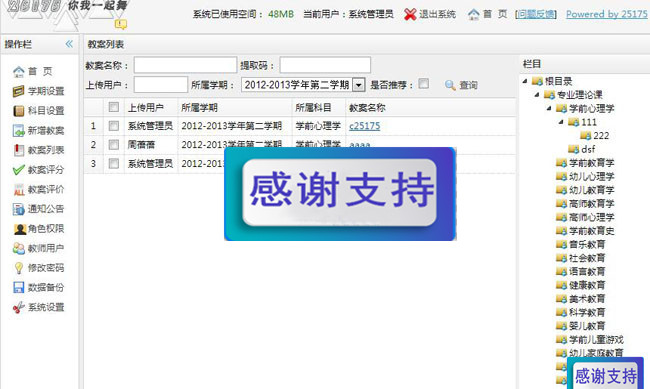Image resolution: width=650 pixels, height=389 pixels.
Task: Tick the checkbox for 周蓓蓓 row
Action: [x=114, y=144]
